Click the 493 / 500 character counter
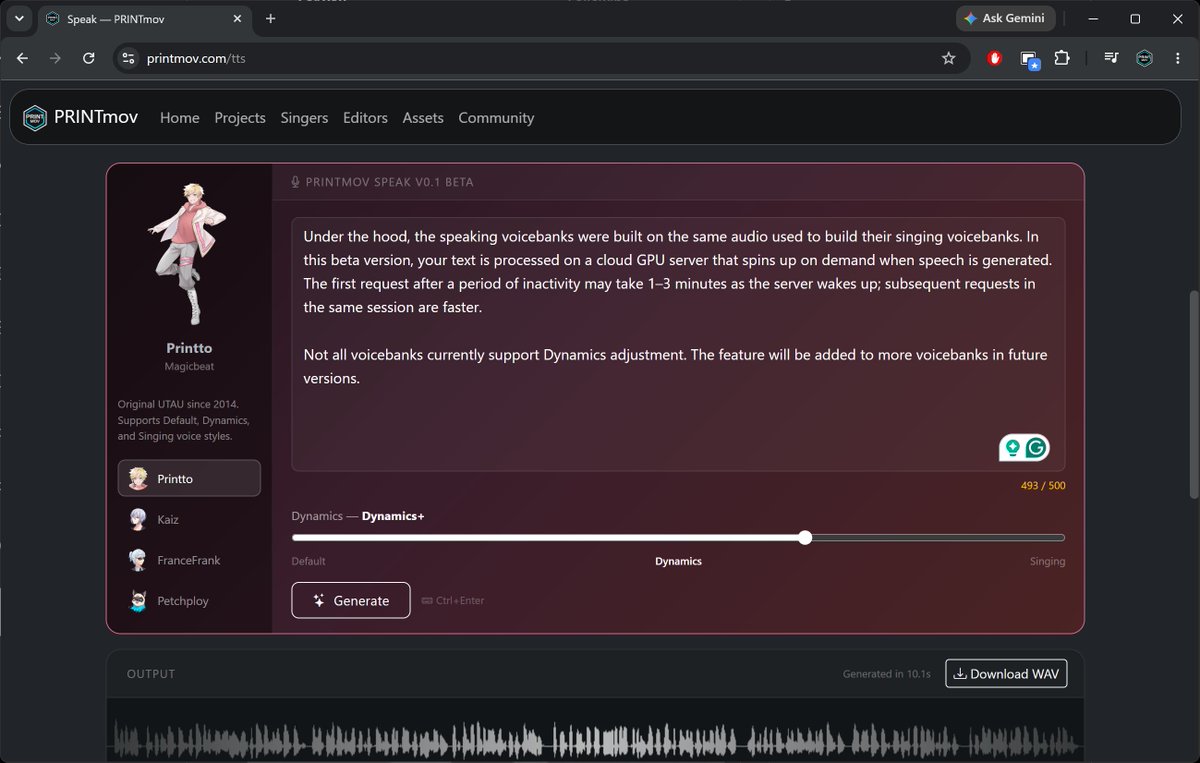This screenshot has width=1200, height=763. [1043, 486]
